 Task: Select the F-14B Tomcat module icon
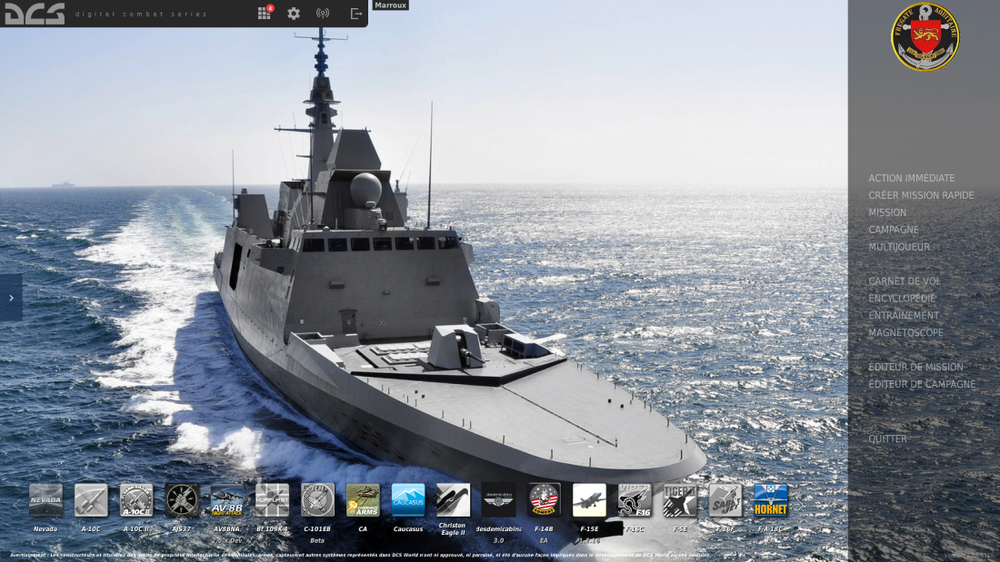click(544, 499)
